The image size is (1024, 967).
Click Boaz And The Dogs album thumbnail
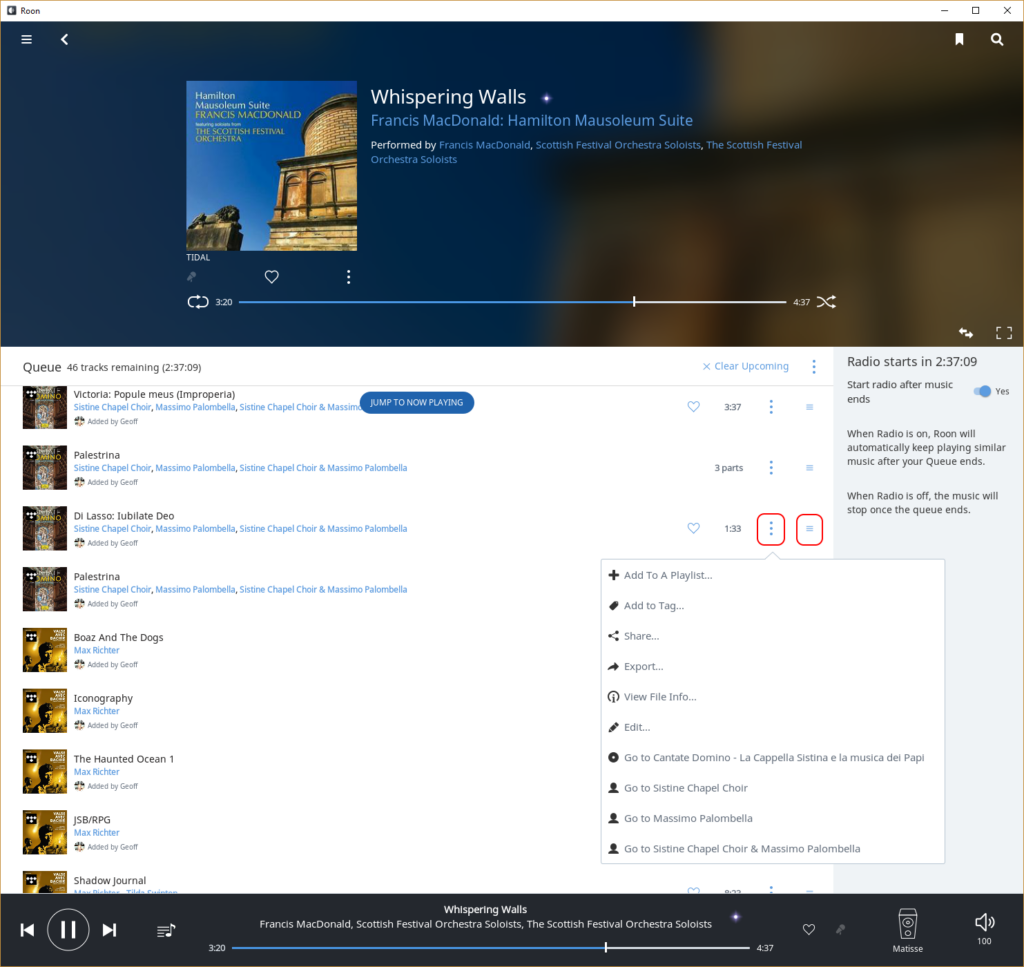[44, 650]
